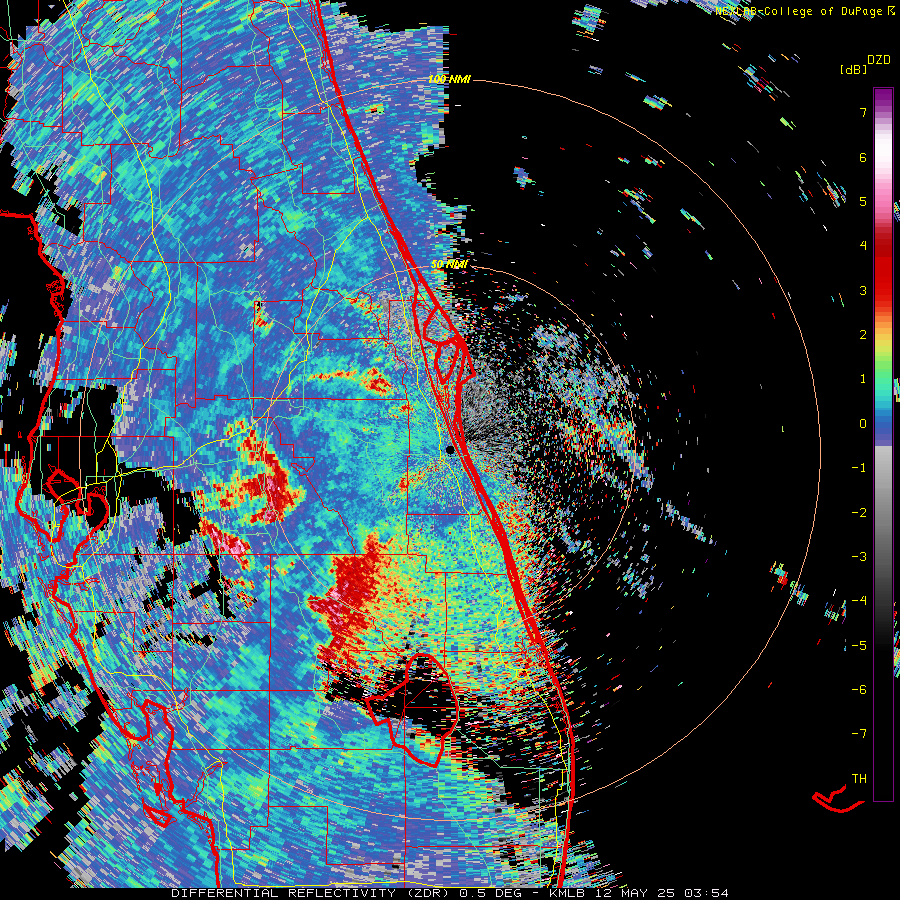Click the "KMLB" station identifier in the caption

pos(569,893)
